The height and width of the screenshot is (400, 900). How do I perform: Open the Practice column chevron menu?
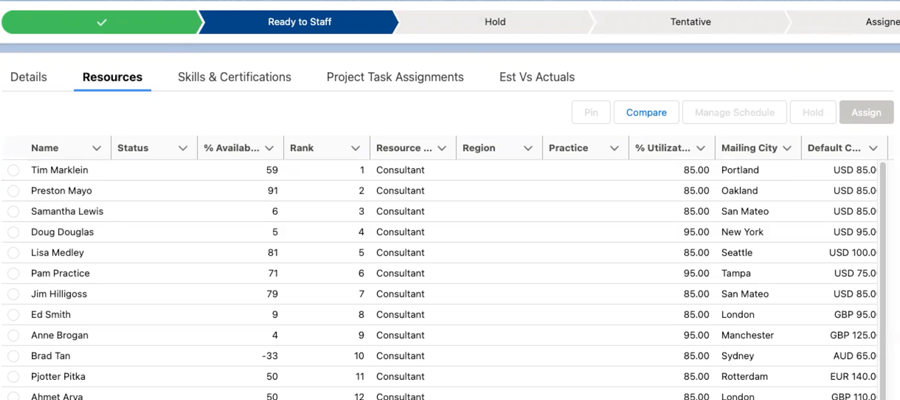point(613,148)
